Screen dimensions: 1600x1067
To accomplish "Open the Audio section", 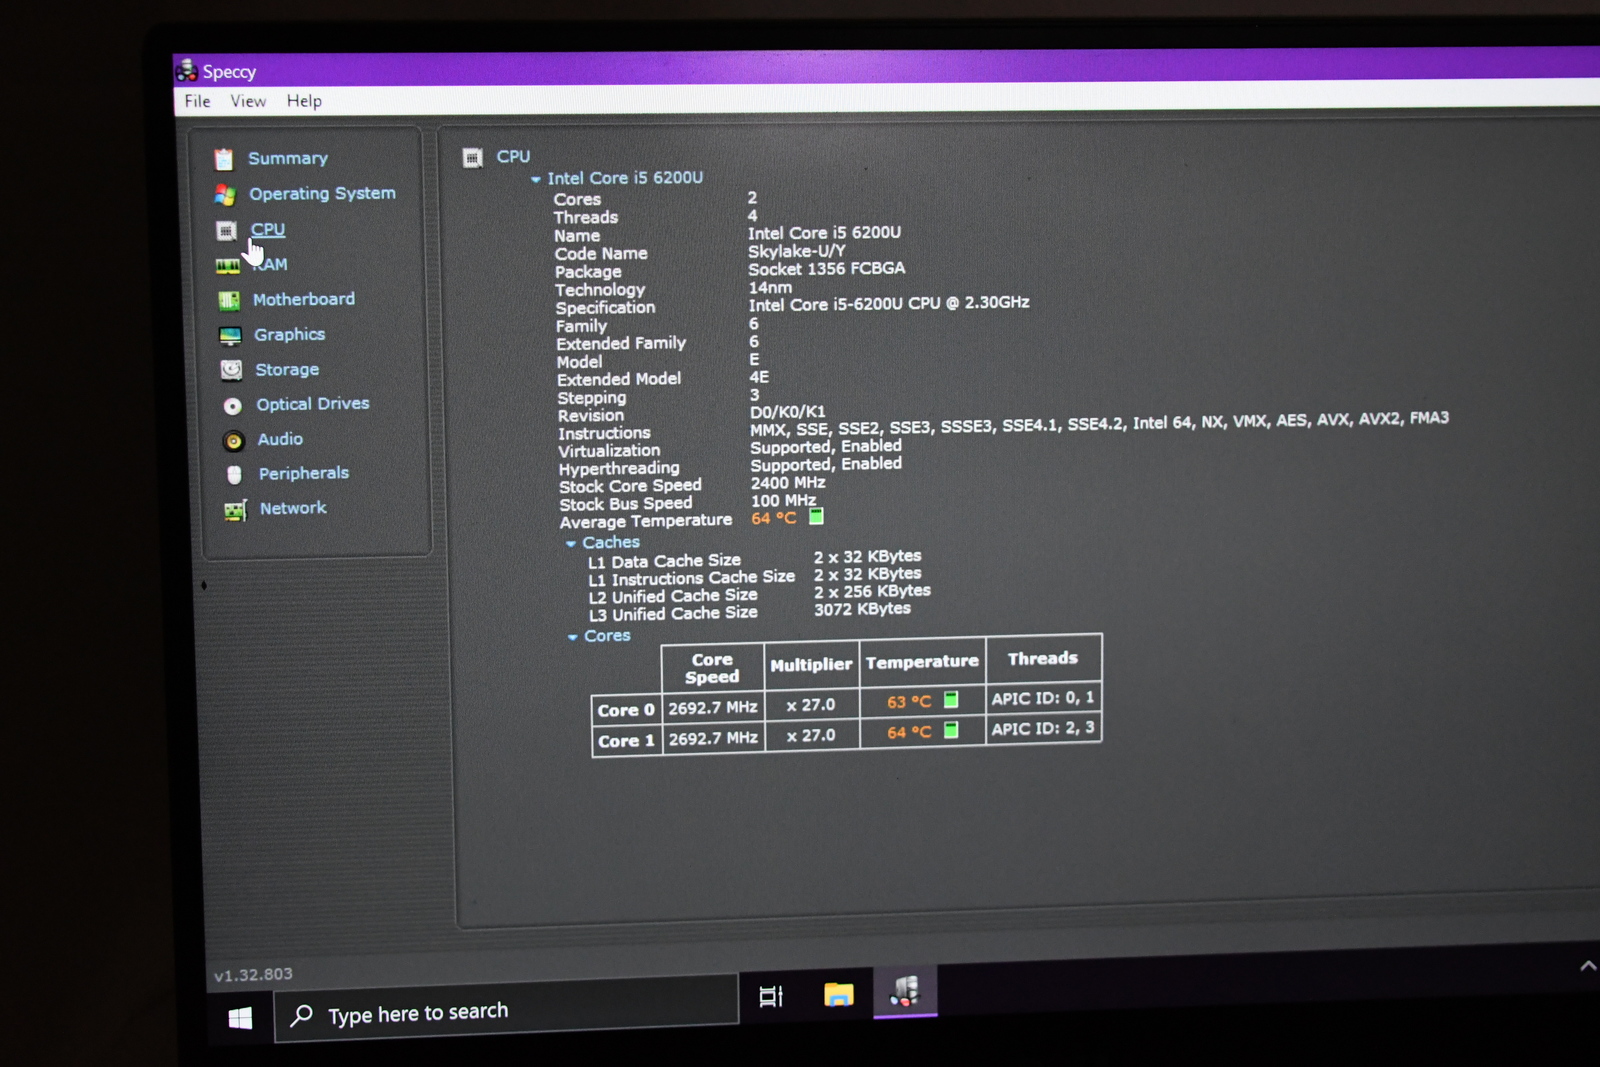I will (280, 439).
